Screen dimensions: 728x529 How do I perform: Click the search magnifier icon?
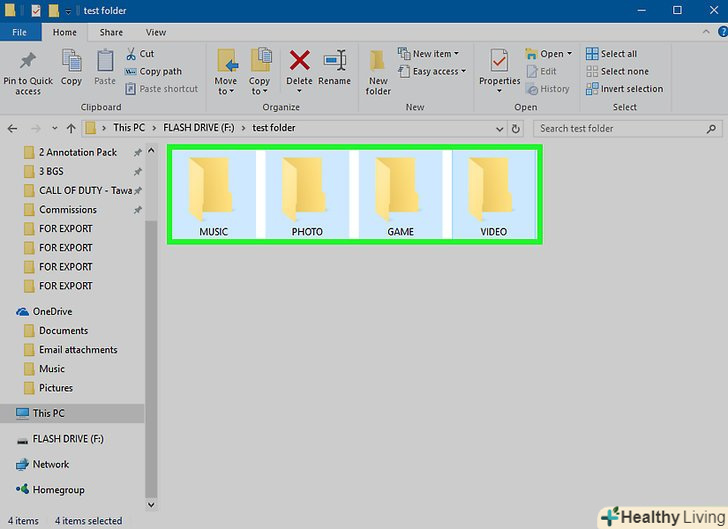711,129
